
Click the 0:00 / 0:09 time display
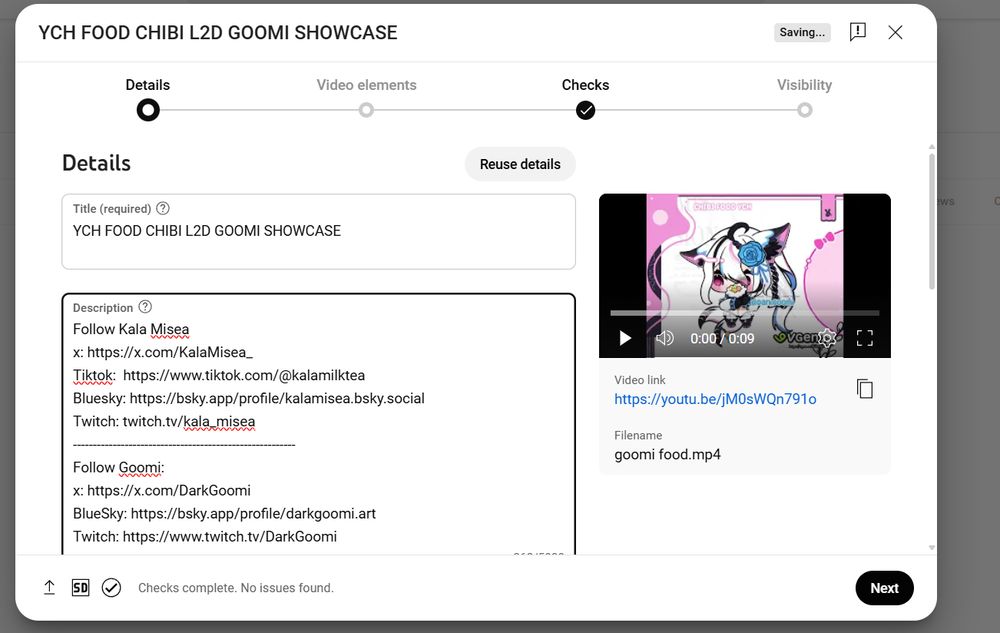722,338
